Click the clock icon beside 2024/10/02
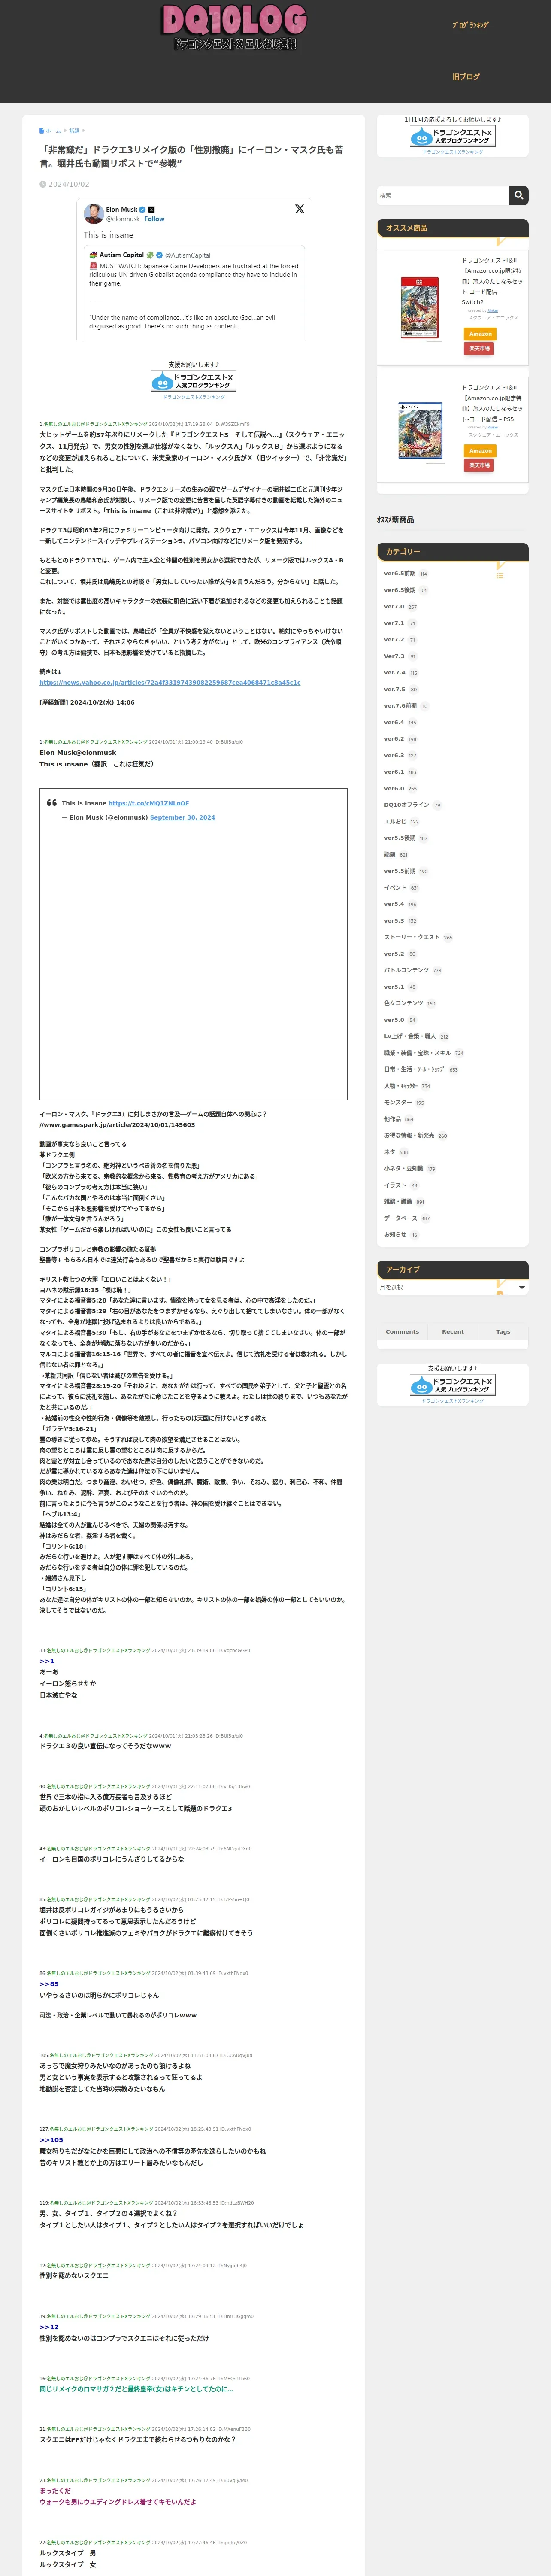 tap(43, 184)
